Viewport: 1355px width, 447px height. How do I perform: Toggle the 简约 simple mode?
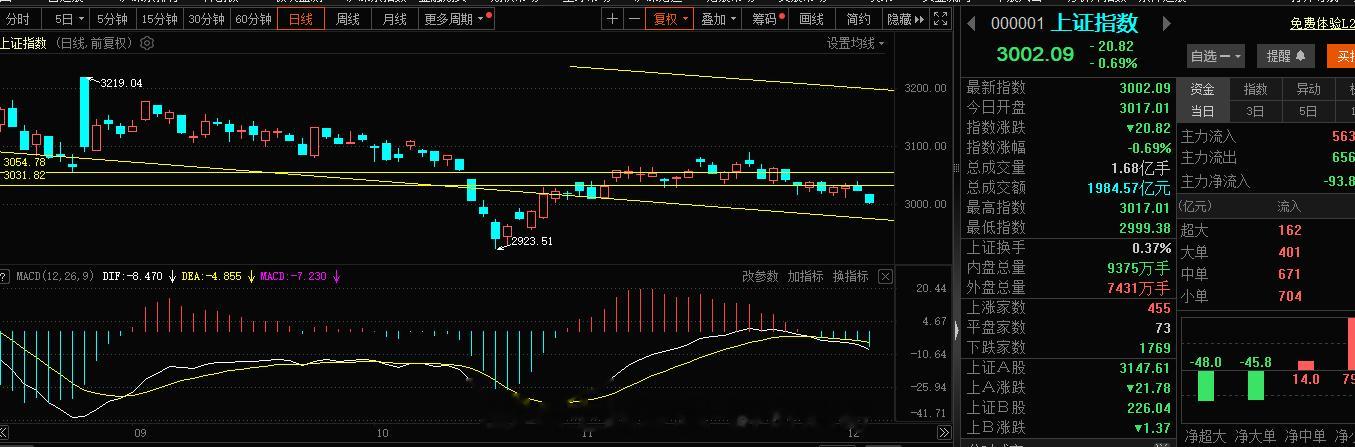pos(858,19)
